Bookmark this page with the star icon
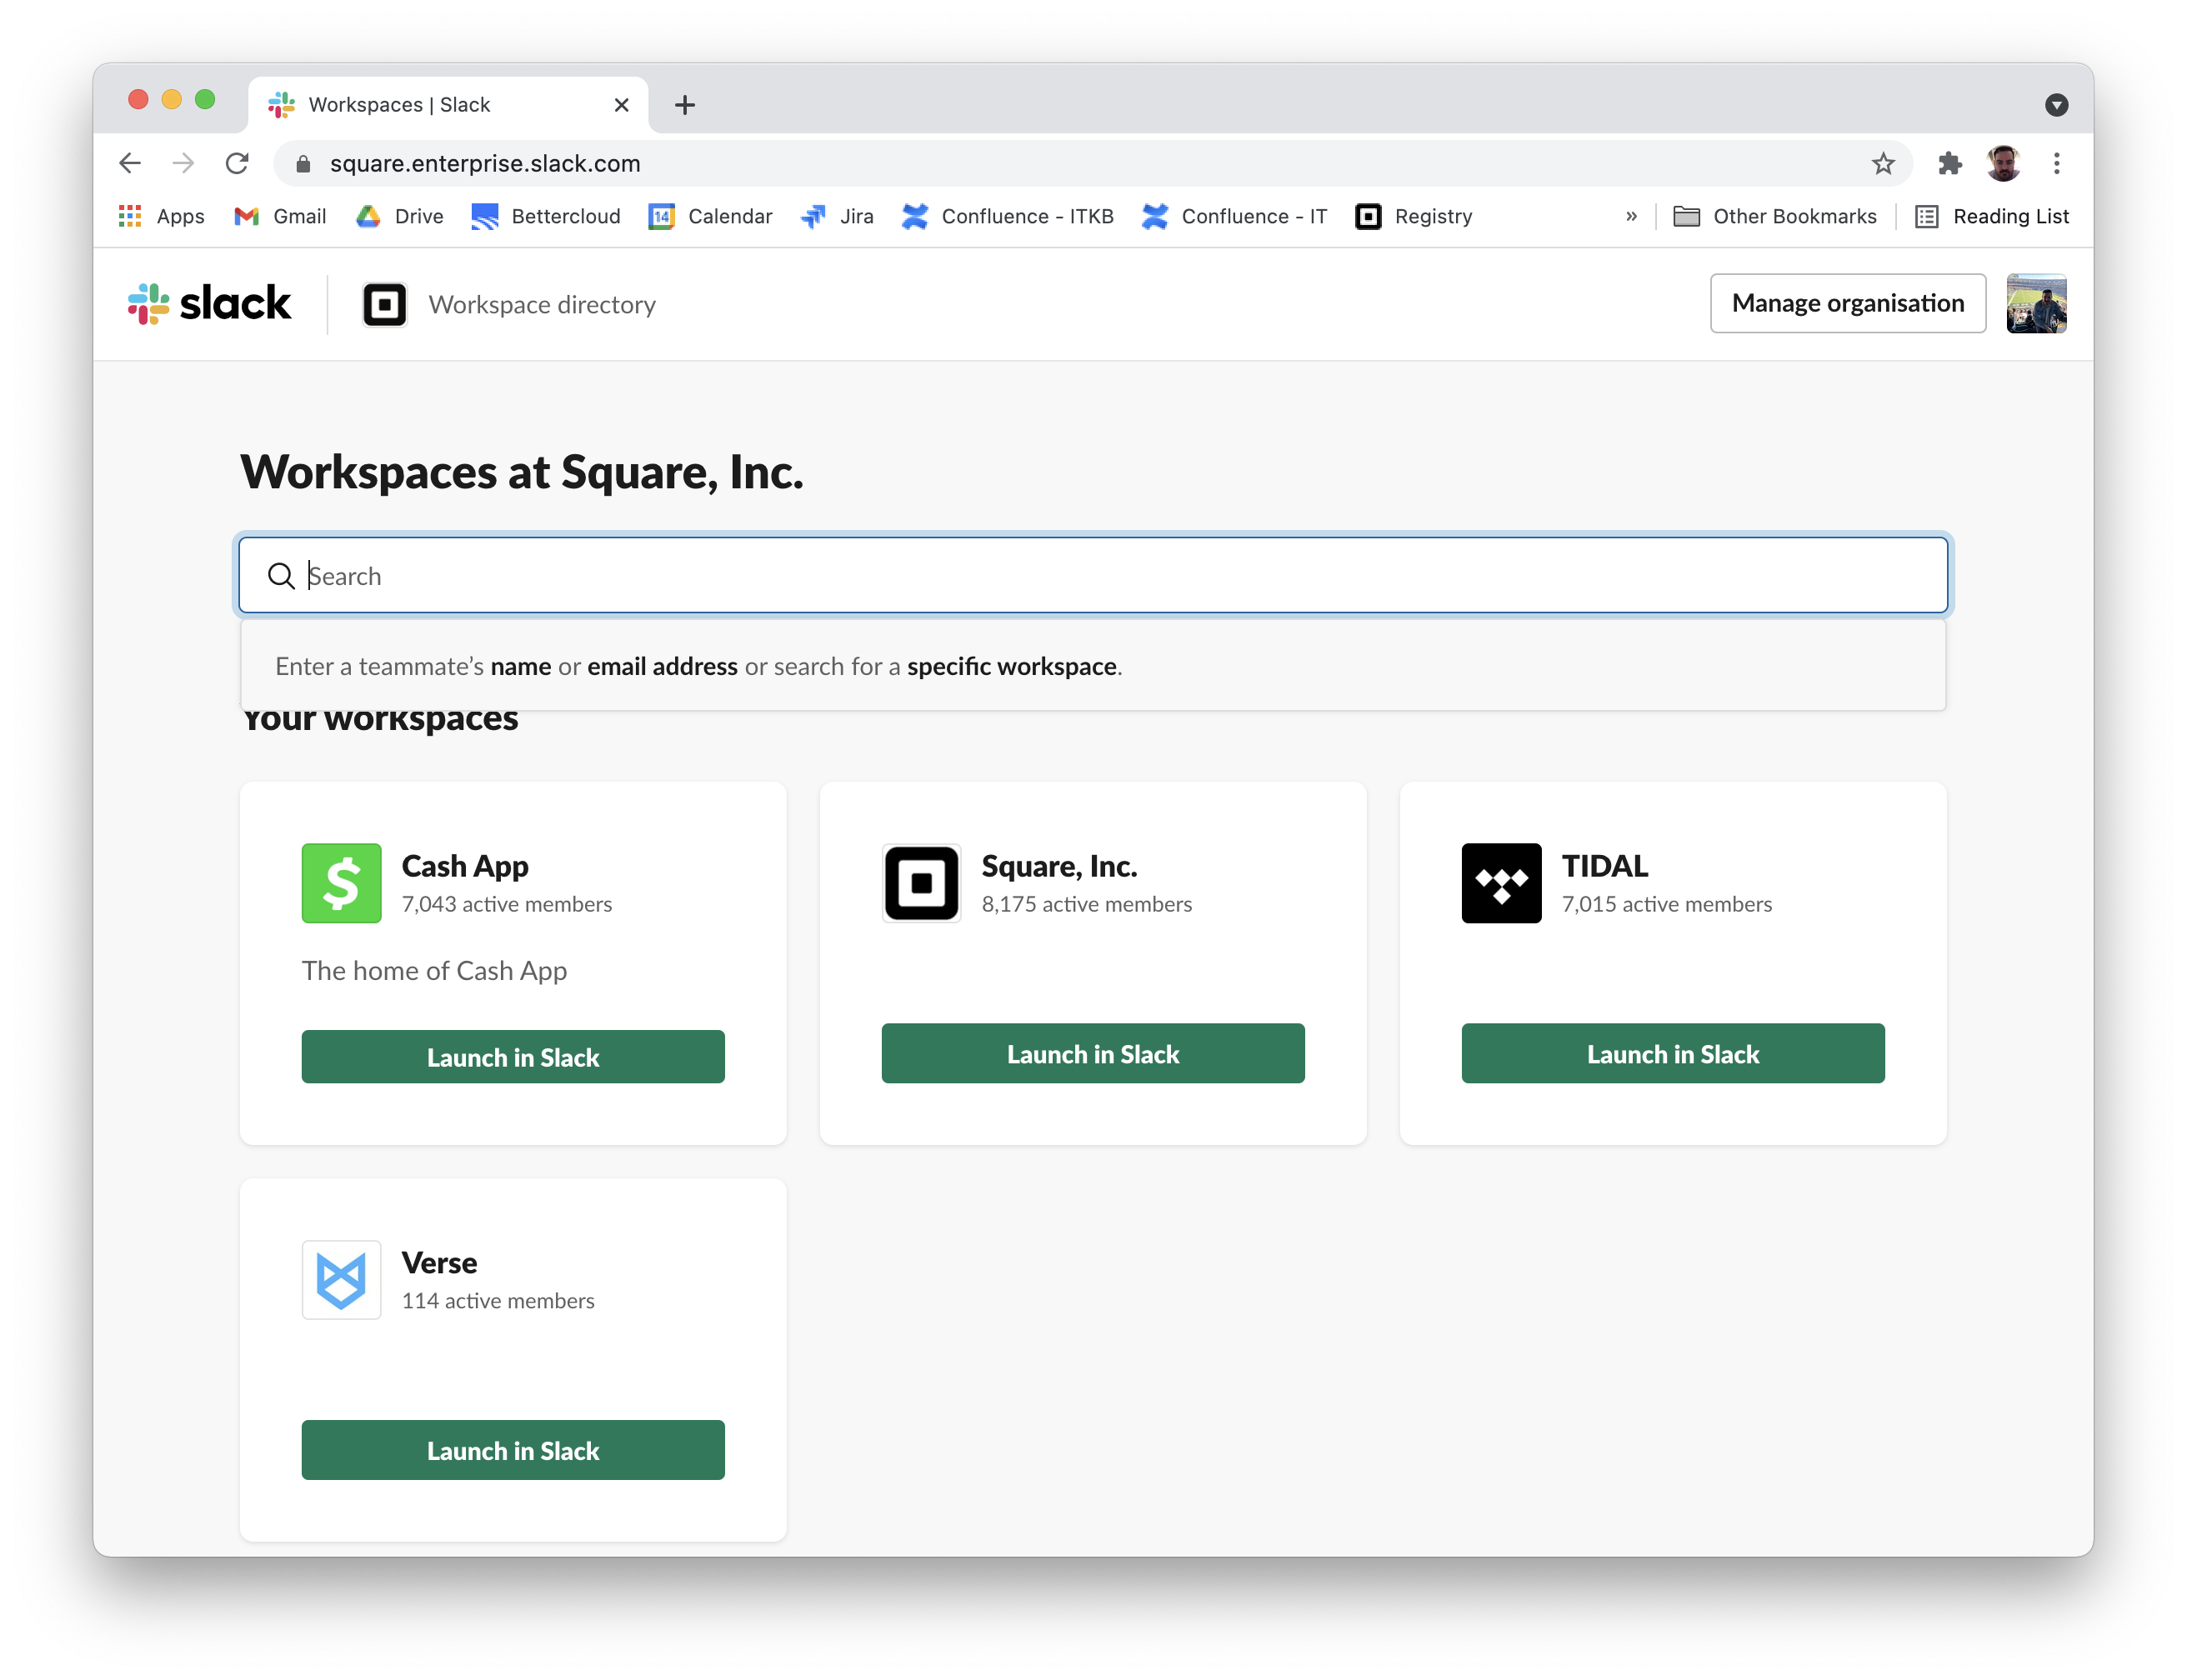The width and height of the screenshot is (2187, 1680). tap(1883, 163)
